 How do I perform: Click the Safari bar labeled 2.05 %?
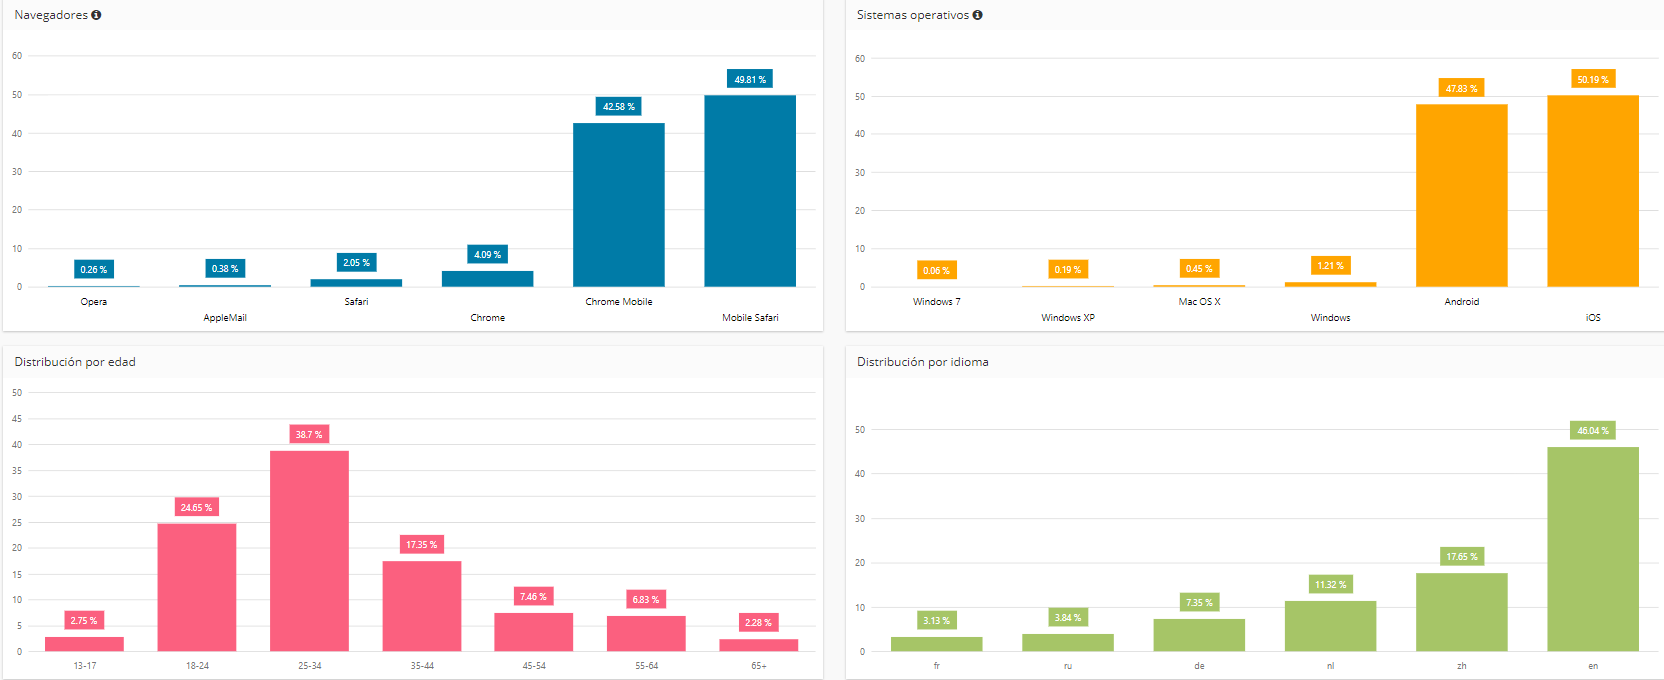pos(356,283)
